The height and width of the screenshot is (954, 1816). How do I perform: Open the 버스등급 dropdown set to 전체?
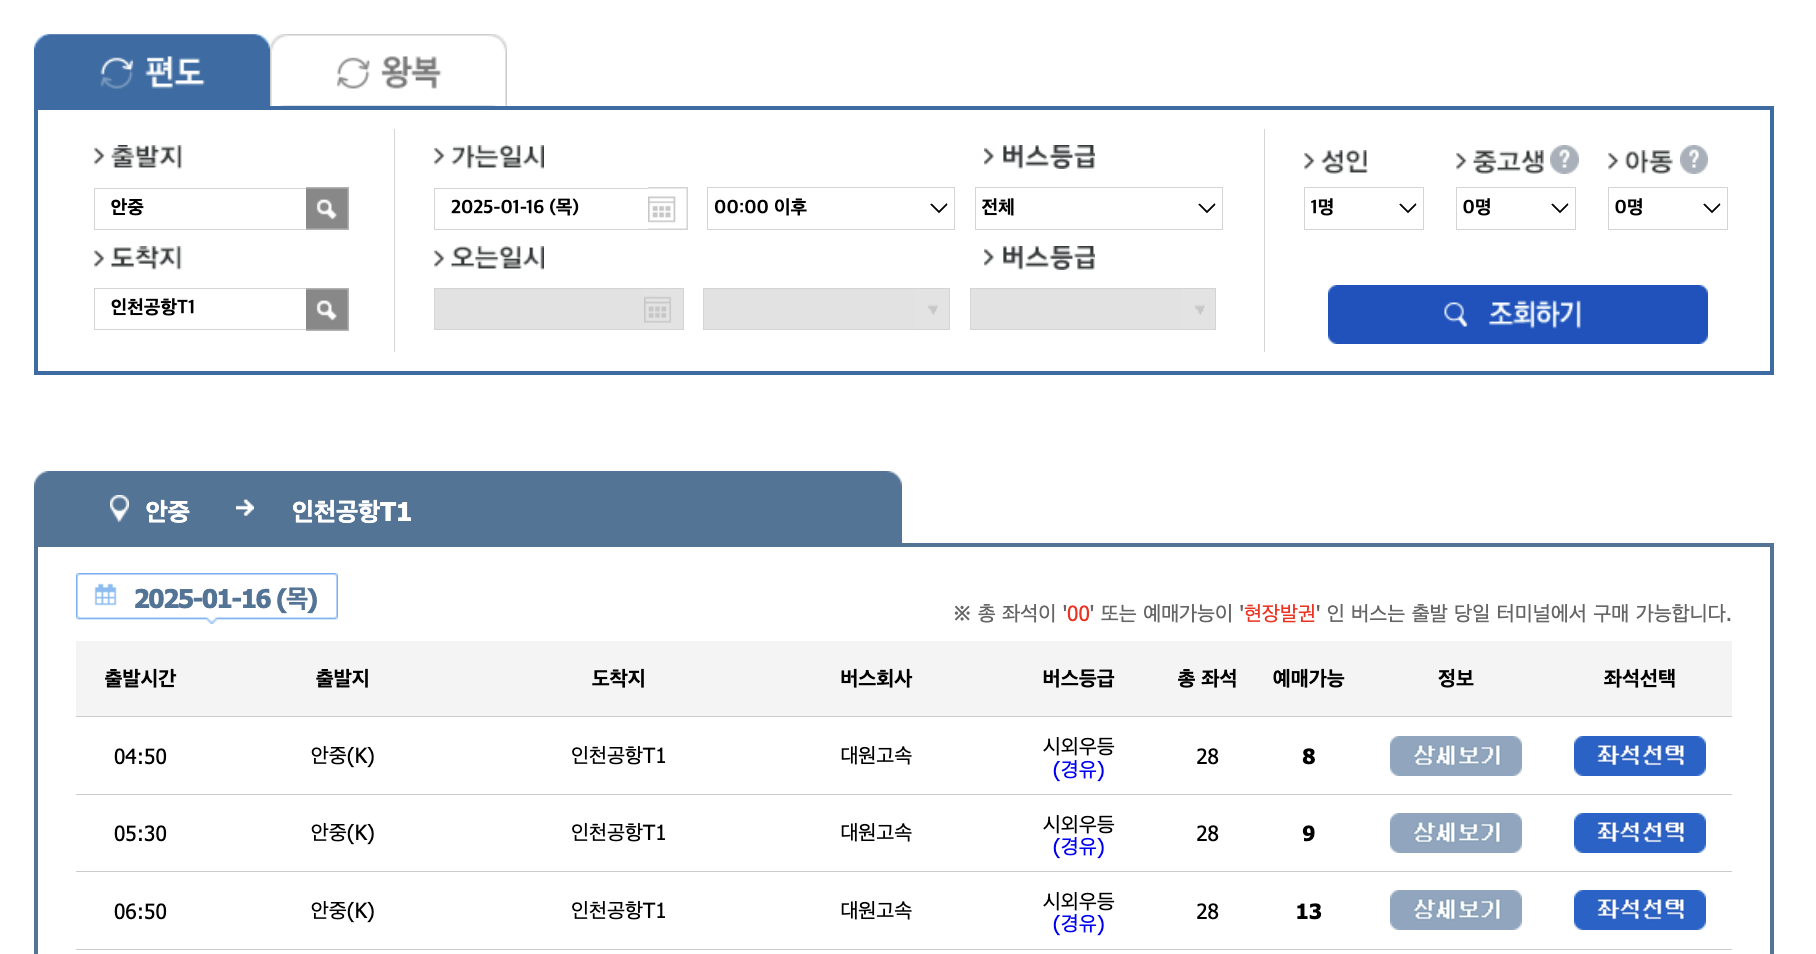[1098, 208]
